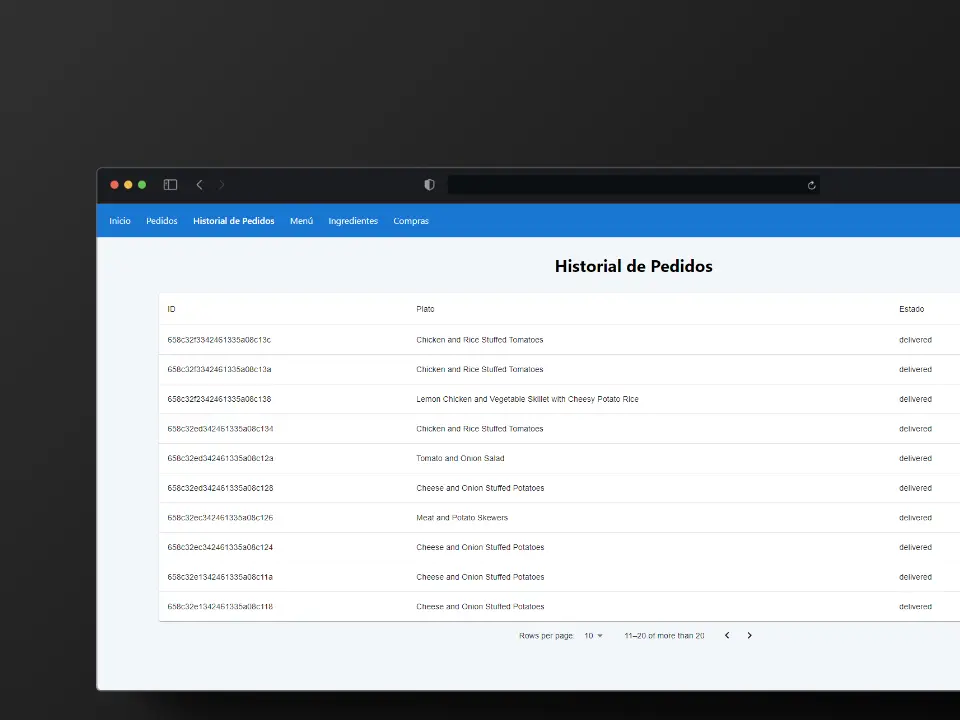Viewport: 960px width, 720px height.
Task: Select order ID ending in c13c
Action: pos(219,340)
